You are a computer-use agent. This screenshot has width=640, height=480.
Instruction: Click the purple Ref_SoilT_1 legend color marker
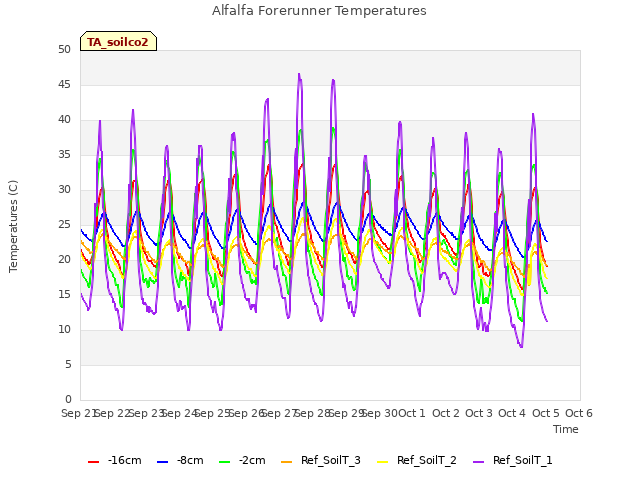pos(478,462)
